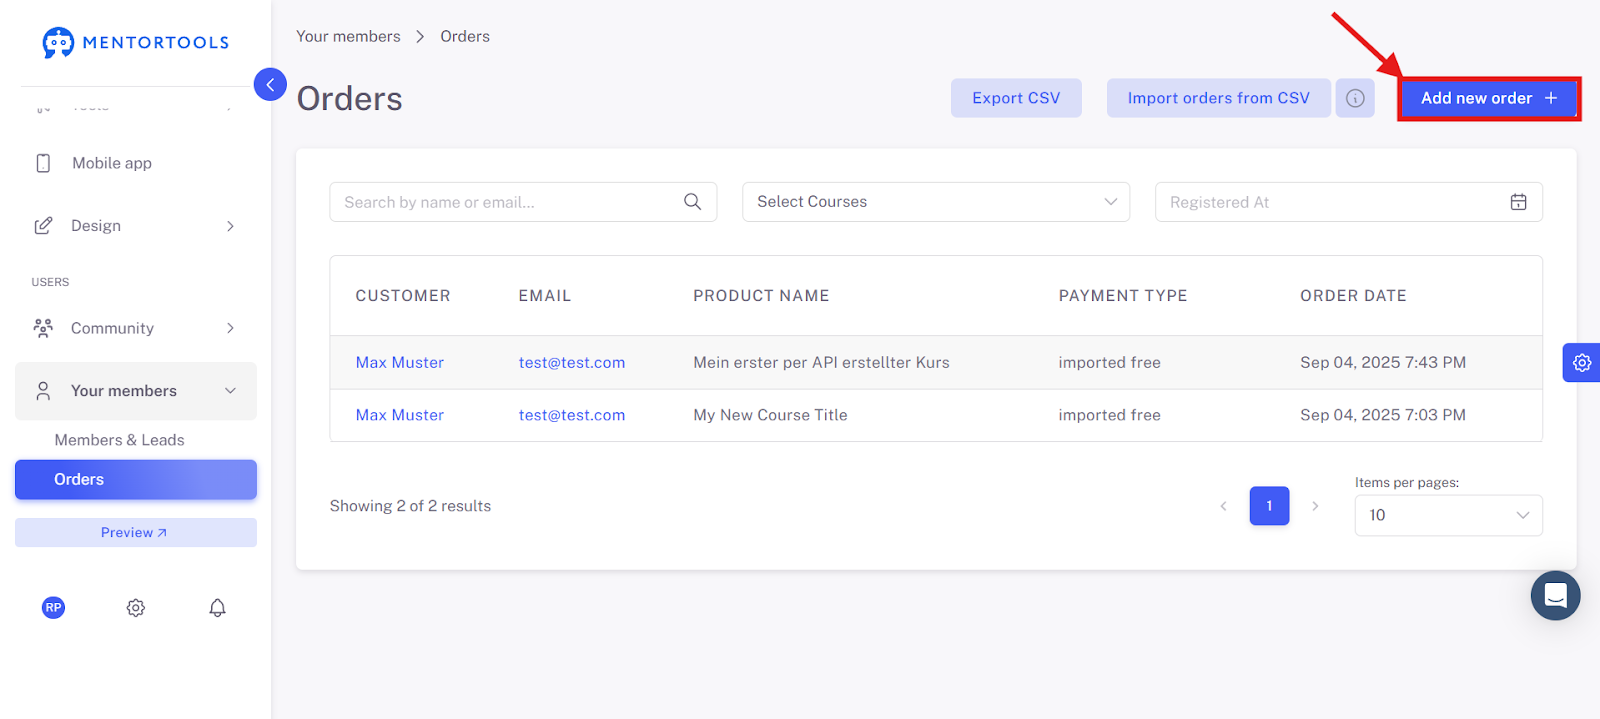1600x719 pixels.
Task: Select Members & Leads in sidebar
Action: (x=119, y=440)
